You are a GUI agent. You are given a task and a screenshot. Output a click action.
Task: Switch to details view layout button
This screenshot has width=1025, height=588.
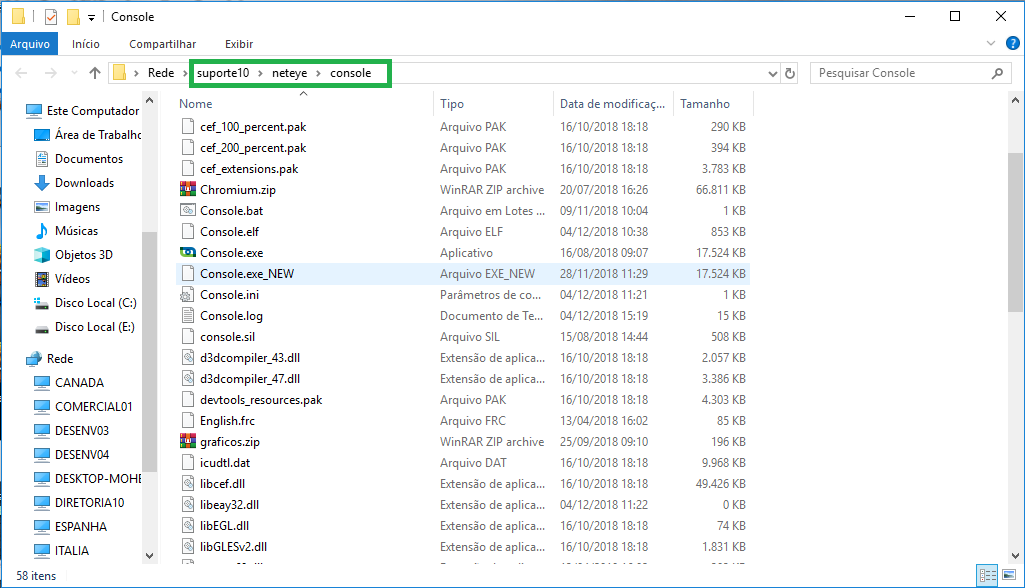[x=986, y=575]
